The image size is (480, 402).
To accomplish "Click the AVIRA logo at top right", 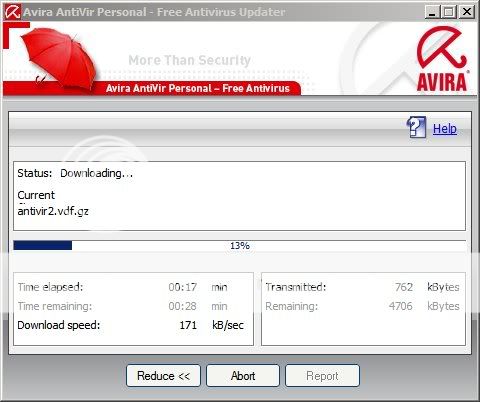I will click(x=442, y=59).
